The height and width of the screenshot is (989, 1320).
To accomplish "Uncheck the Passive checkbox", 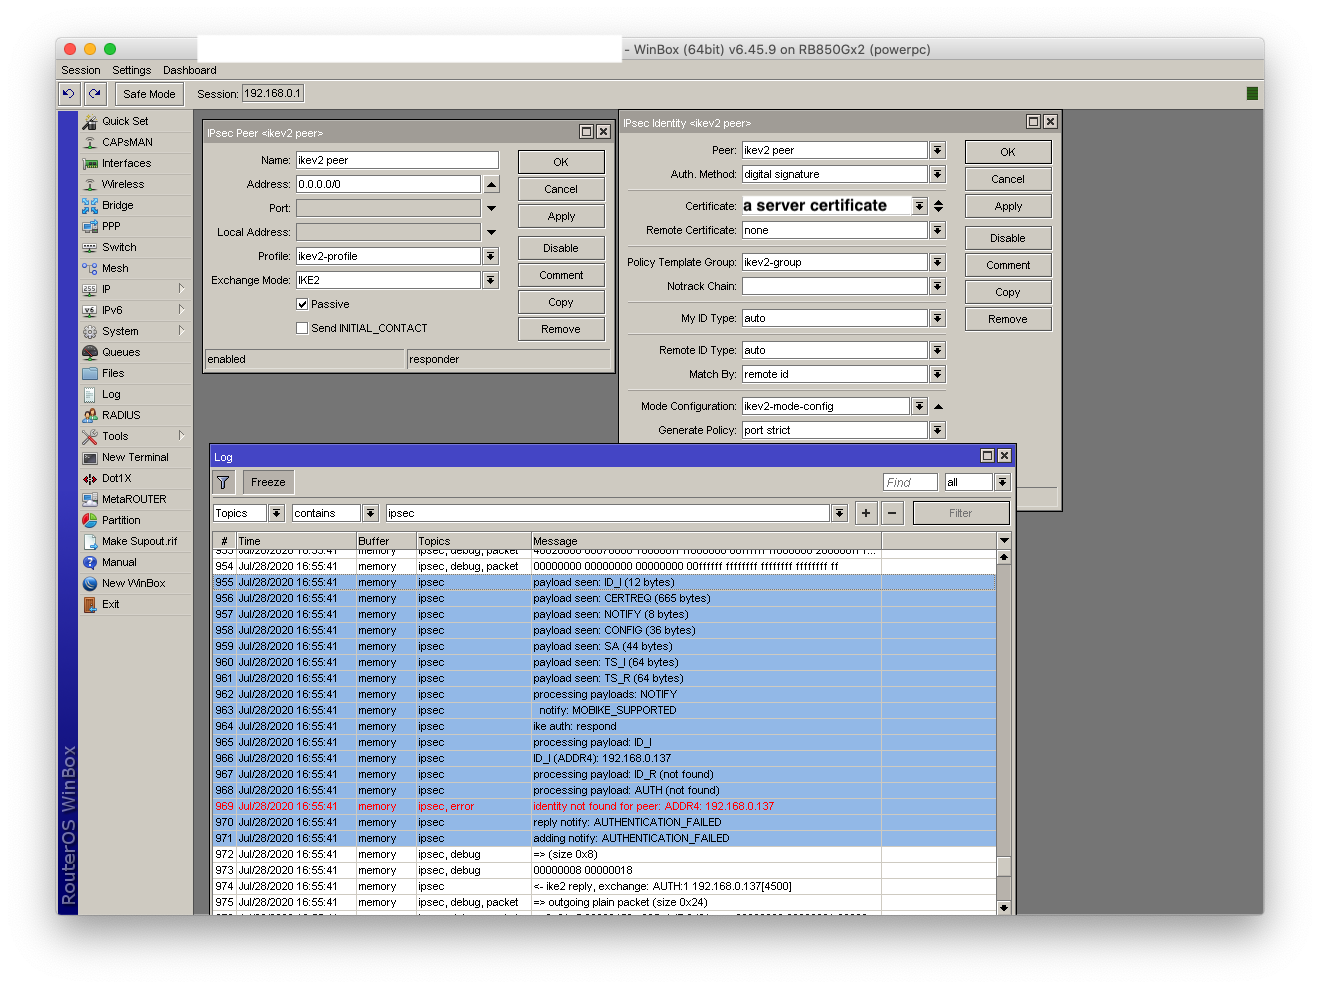I will pyautogui.click(x=302, y=304).
